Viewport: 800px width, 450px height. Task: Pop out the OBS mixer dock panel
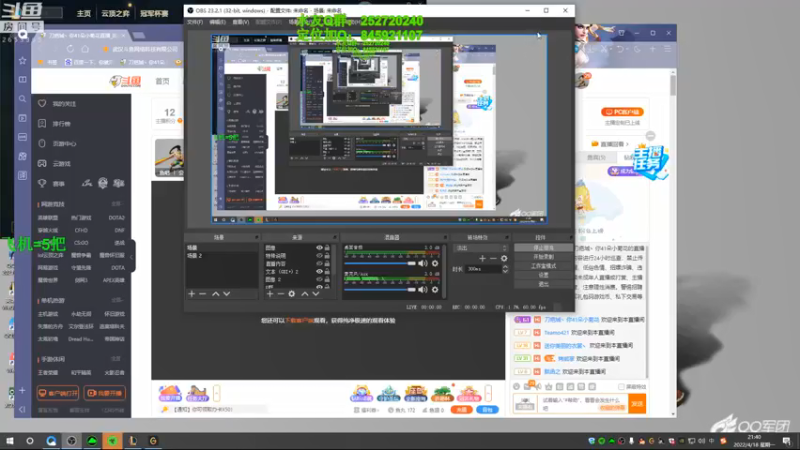pos(445,238)
